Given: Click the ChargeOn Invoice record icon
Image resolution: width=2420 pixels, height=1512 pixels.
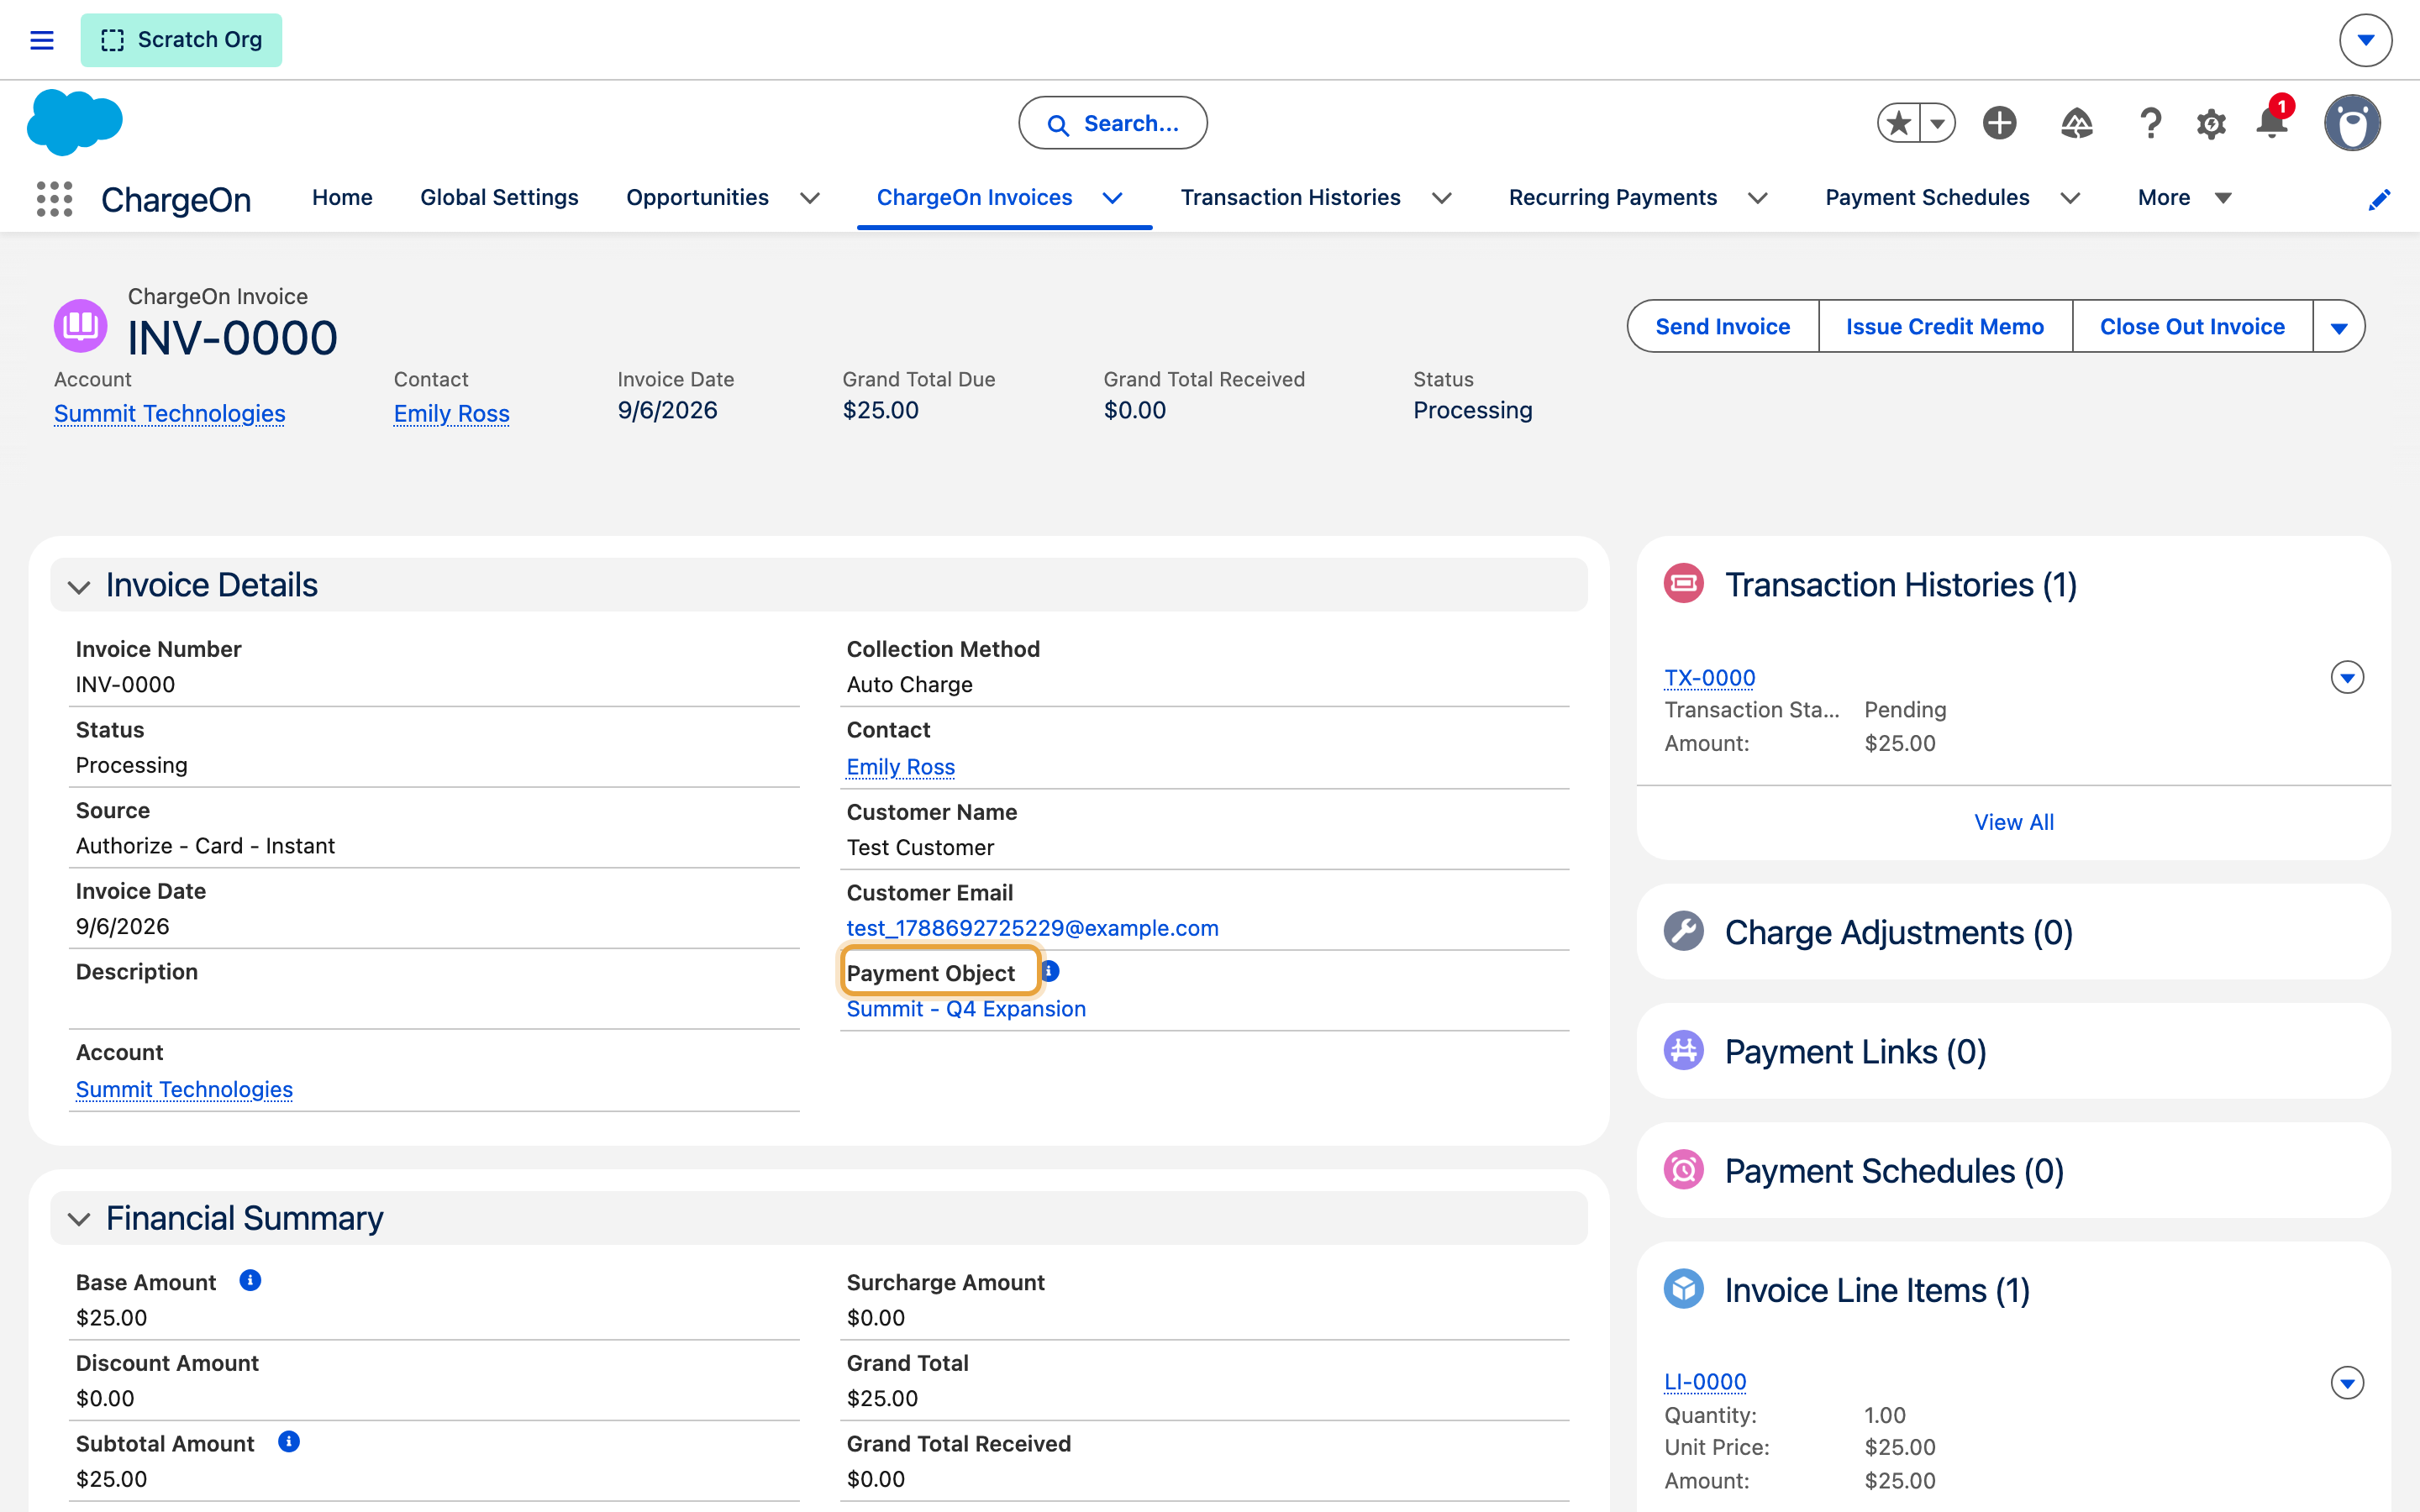Looking at the screenshot, I should click(x=81, y=325).
